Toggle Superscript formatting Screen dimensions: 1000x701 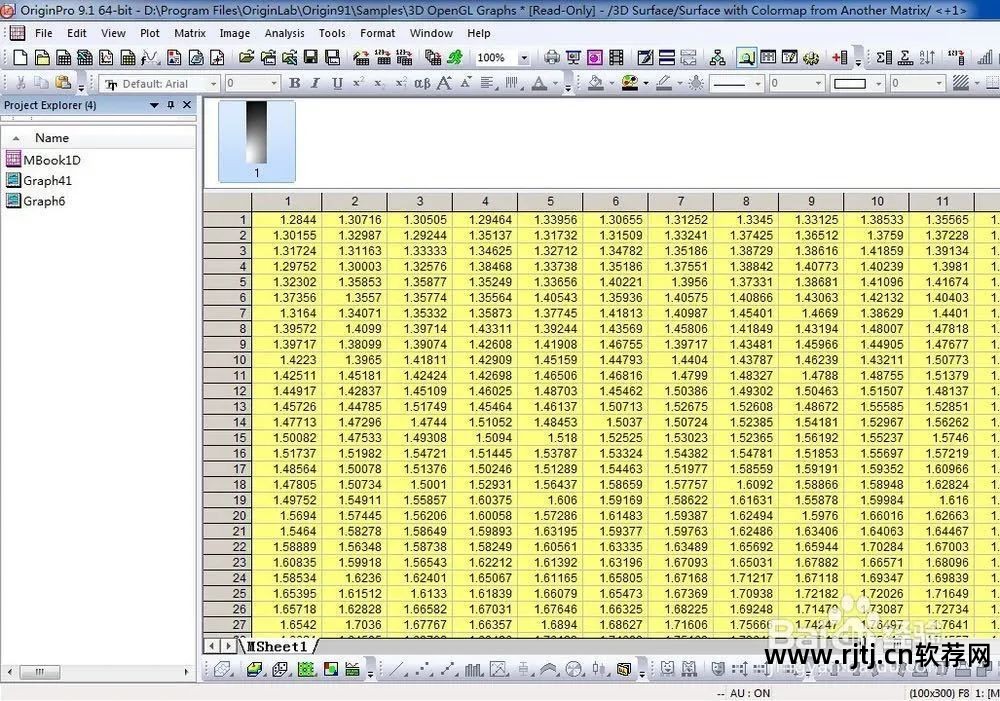point(358,82)
